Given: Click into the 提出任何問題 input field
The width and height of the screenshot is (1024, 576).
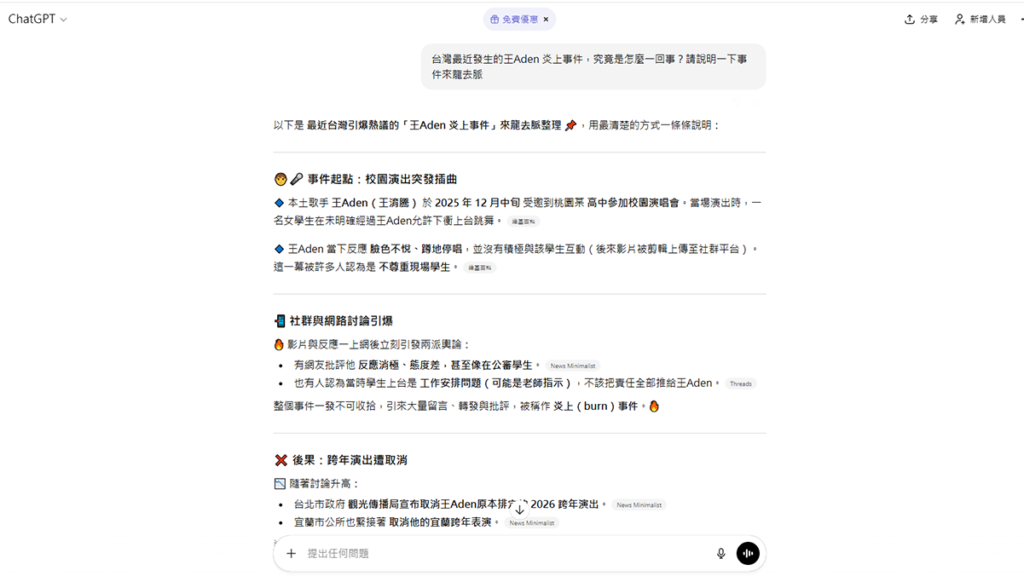Looking at the screenshot, I should tap(500, 553).
